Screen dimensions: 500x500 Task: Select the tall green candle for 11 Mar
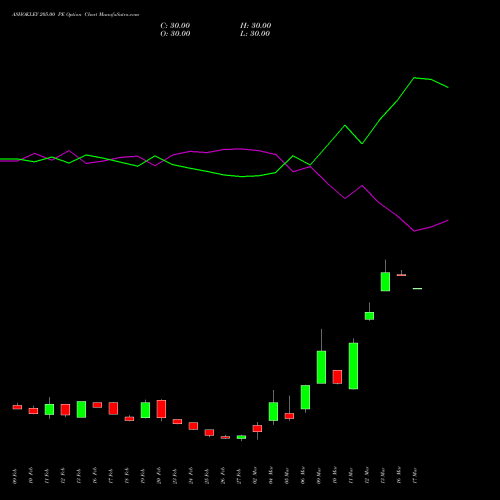[x=353, y=366]
